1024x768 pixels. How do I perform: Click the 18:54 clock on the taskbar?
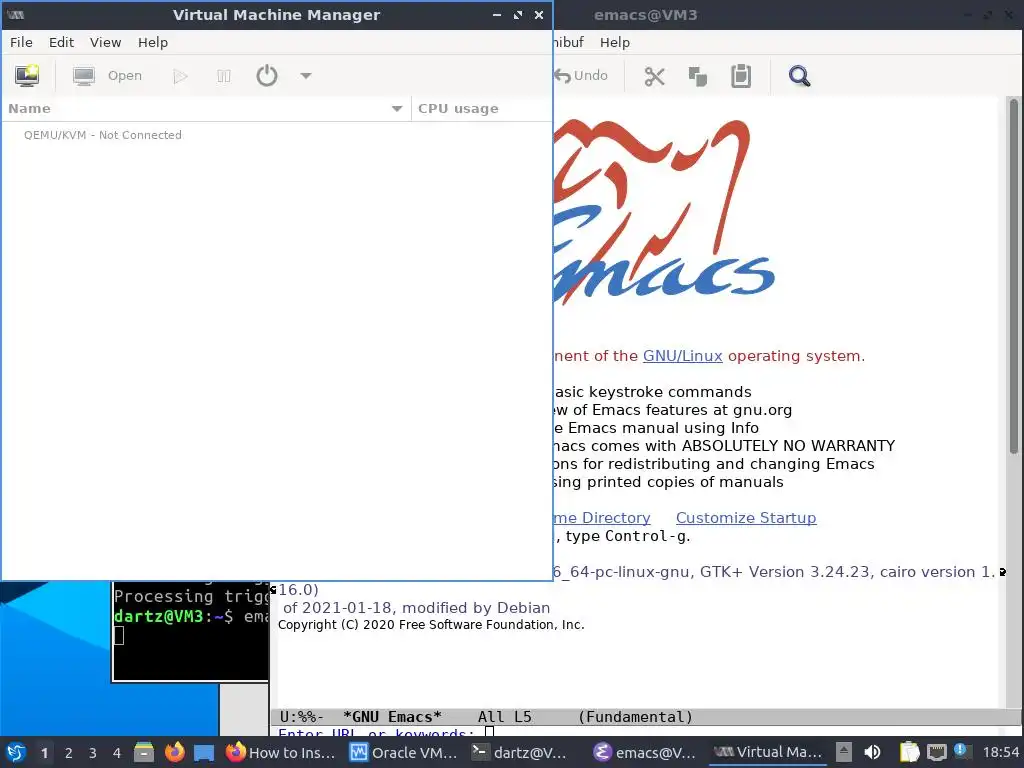[x=1001, y=753]
